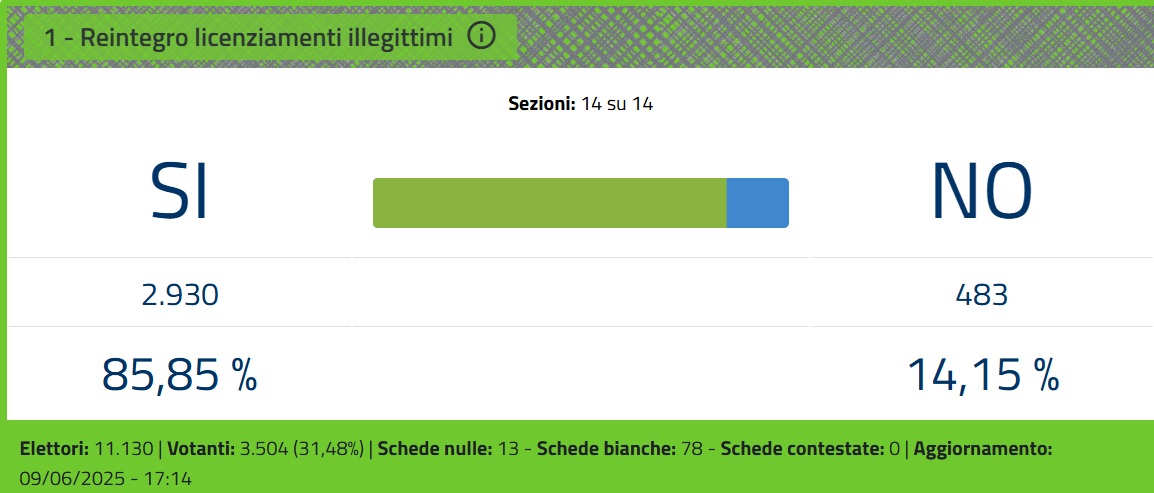Viewport: 1154px width, 493px height.
Task: Click the Votanti 3.504 (31,48%) figure
Action: click(266, 449)
